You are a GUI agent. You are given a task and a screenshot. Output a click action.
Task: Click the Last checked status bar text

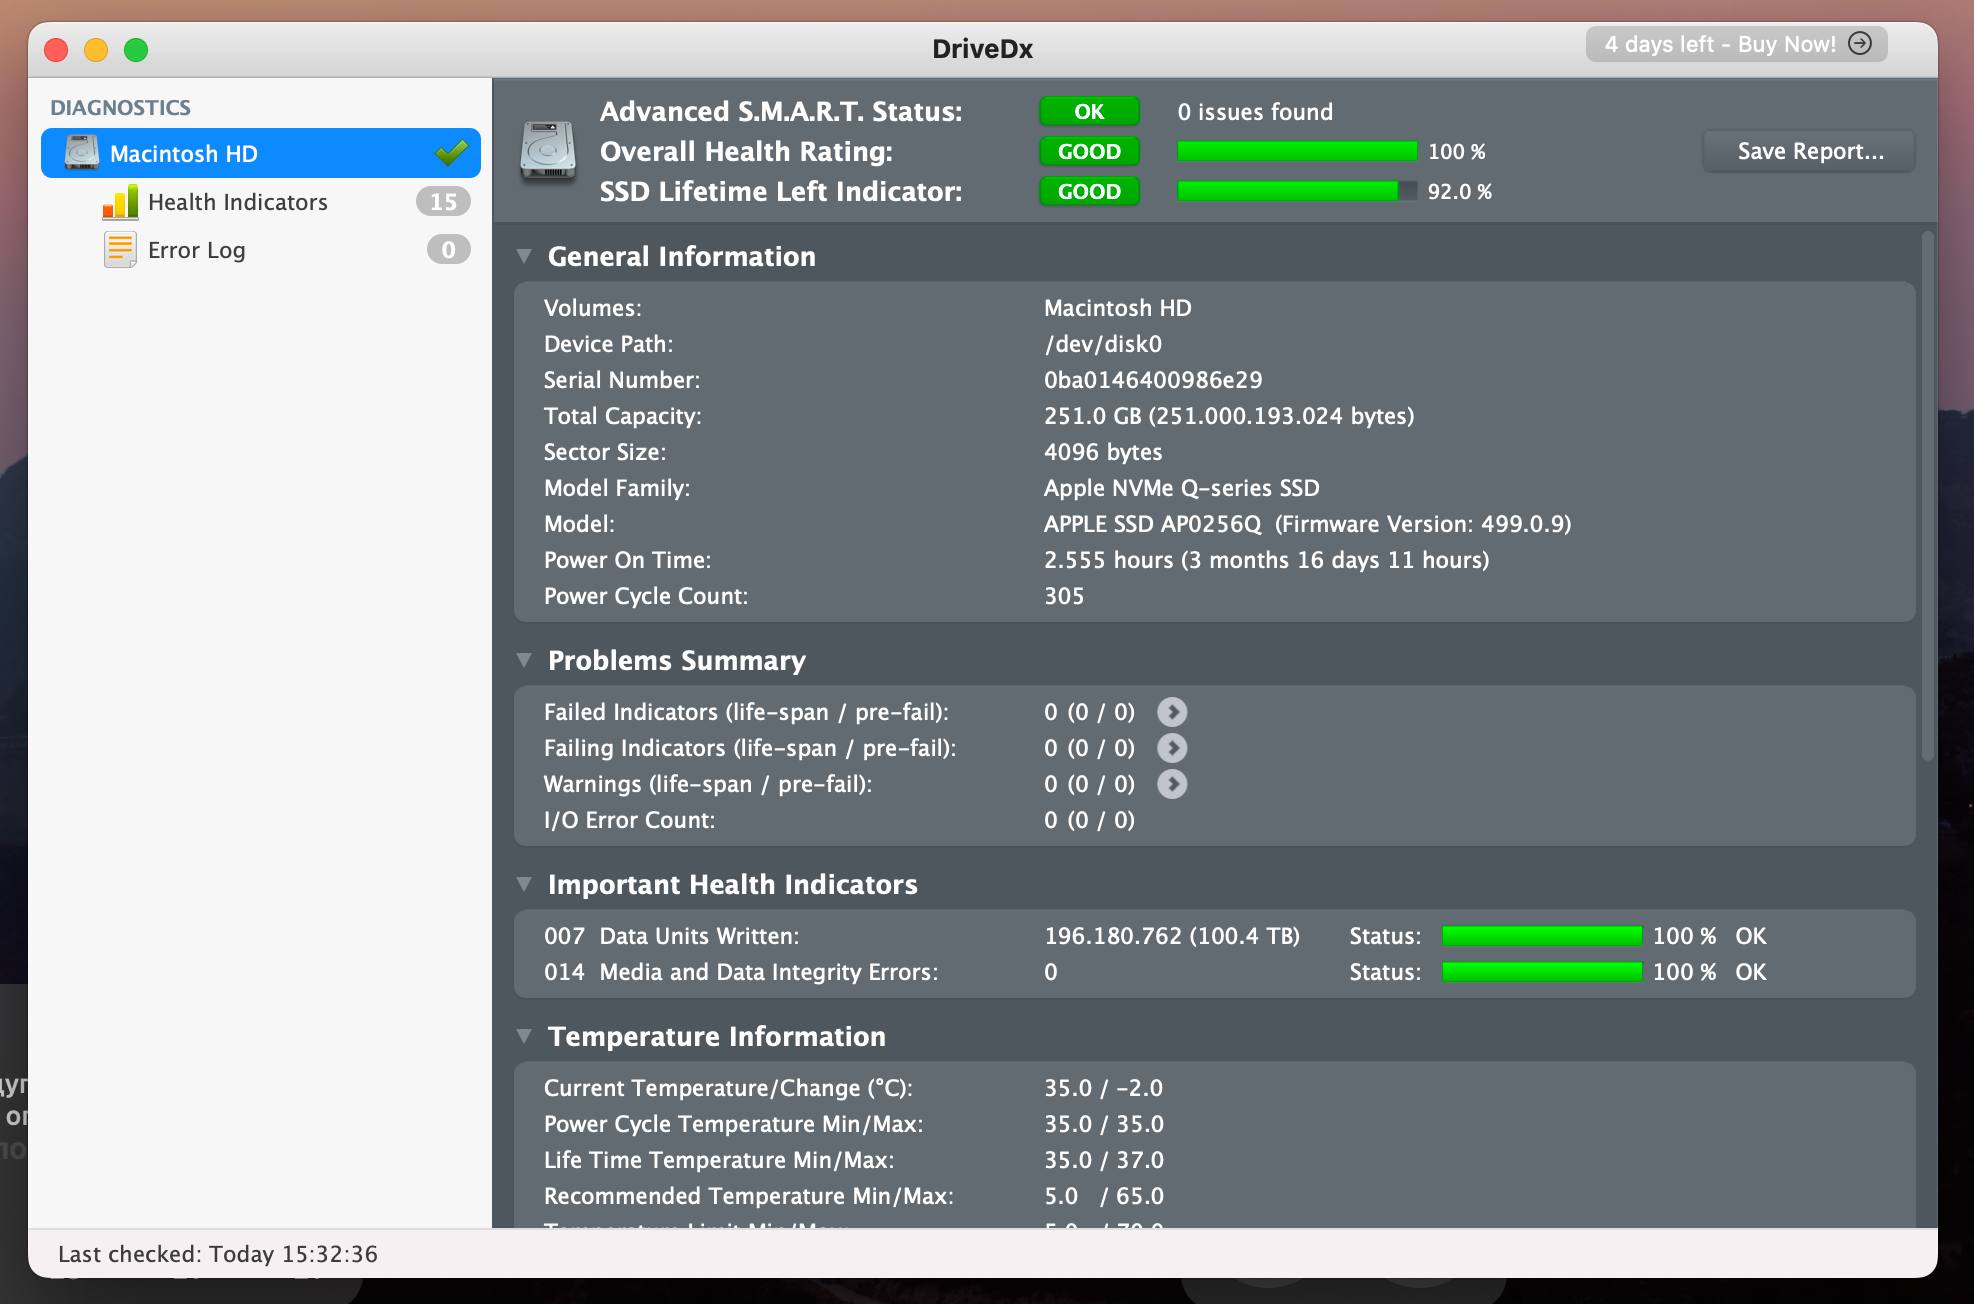(218, 1255)
